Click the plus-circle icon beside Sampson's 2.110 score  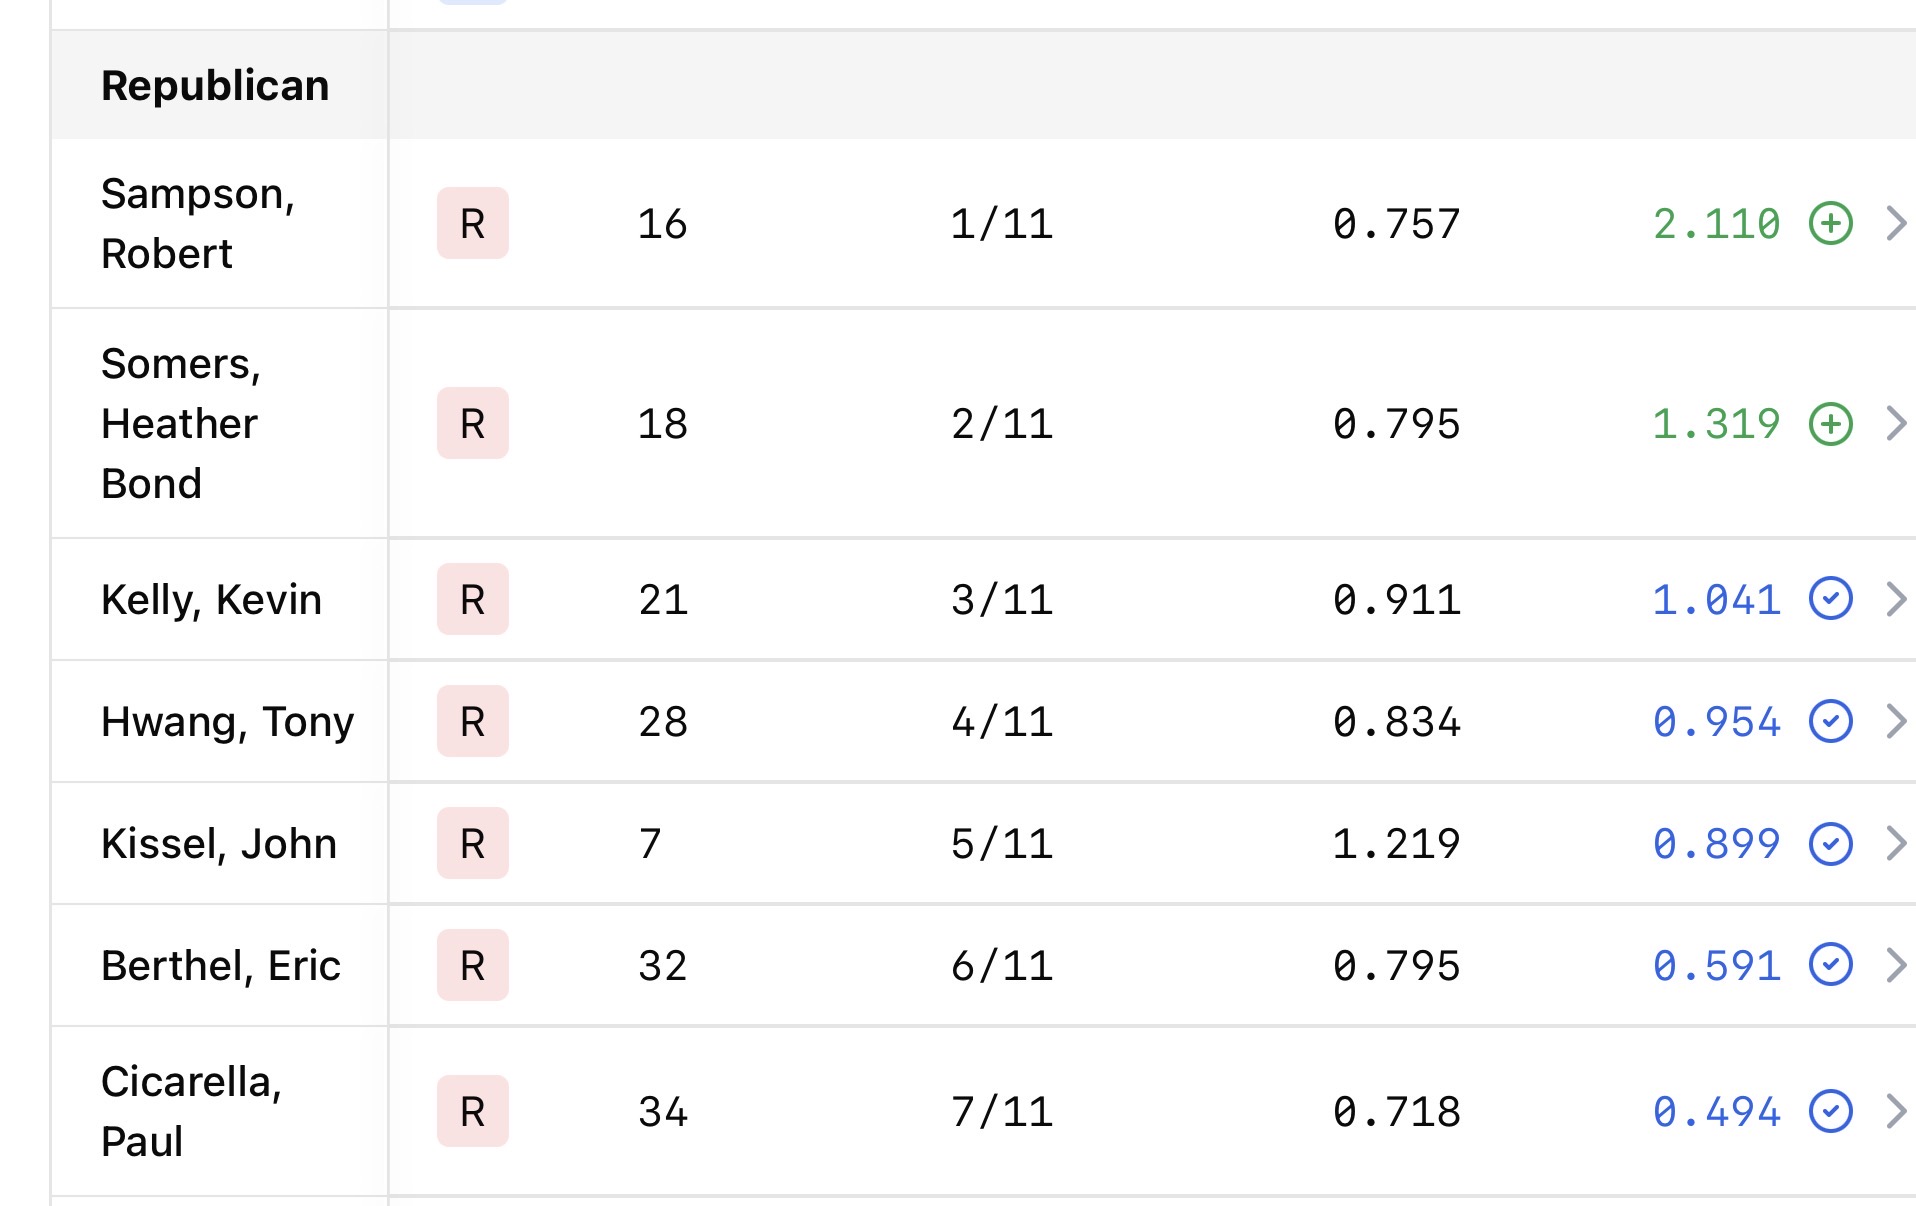coord(1830,223)
